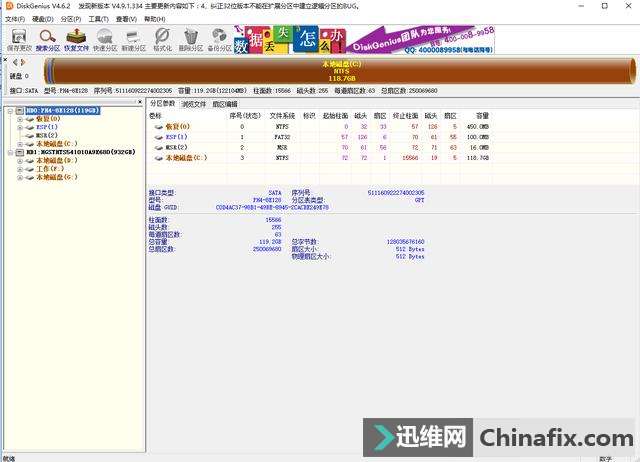
Task: Click the Backup Partition (备份分区) icon
Action: 219,40
